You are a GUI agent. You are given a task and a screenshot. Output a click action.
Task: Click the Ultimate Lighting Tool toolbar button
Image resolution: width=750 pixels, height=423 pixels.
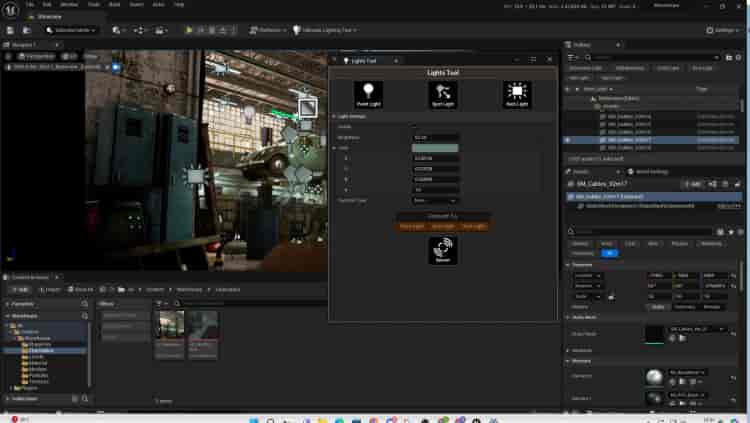tap(325, 30)
